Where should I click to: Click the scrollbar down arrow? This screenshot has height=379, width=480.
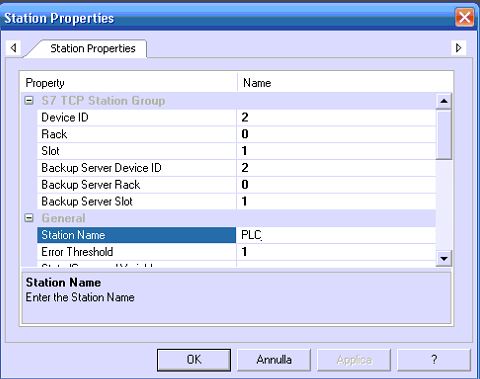click(444, 258)
